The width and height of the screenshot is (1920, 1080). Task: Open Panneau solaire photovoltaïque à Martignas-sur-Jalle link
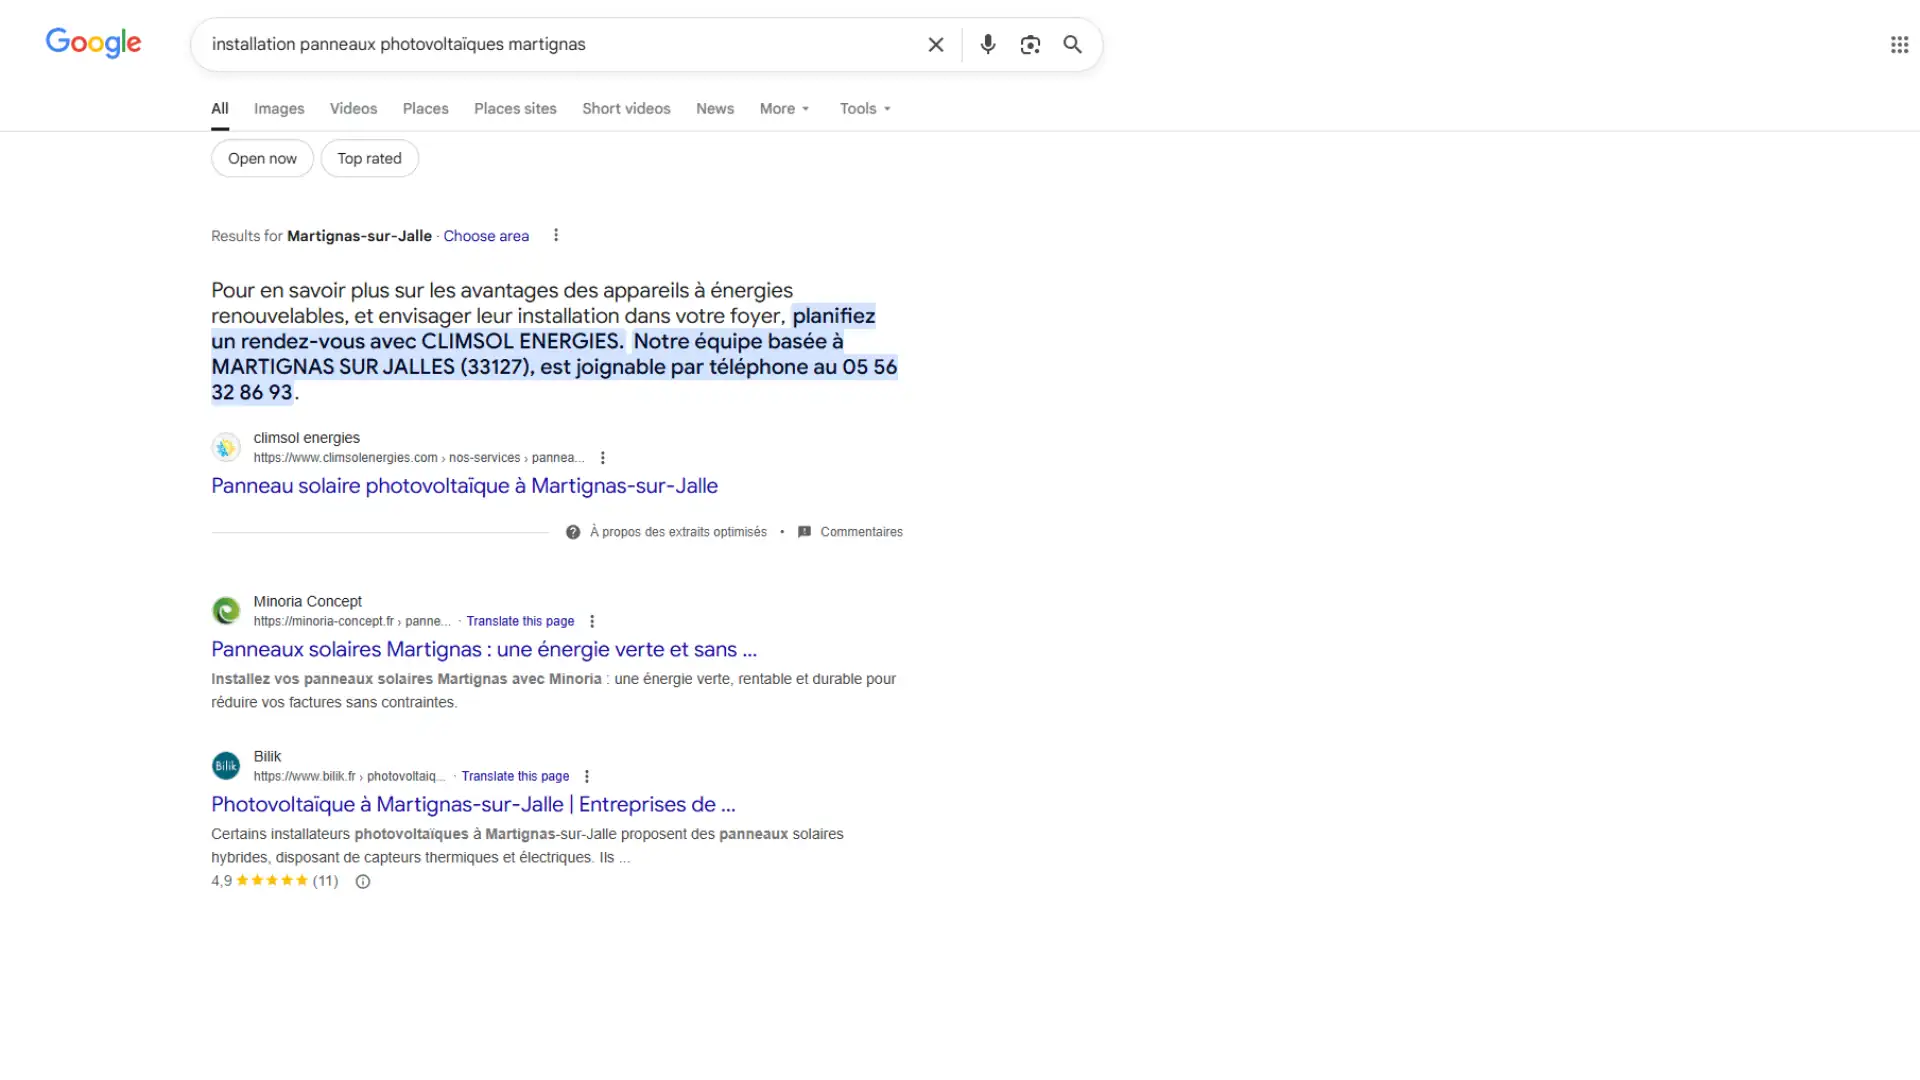coord(464,486)
